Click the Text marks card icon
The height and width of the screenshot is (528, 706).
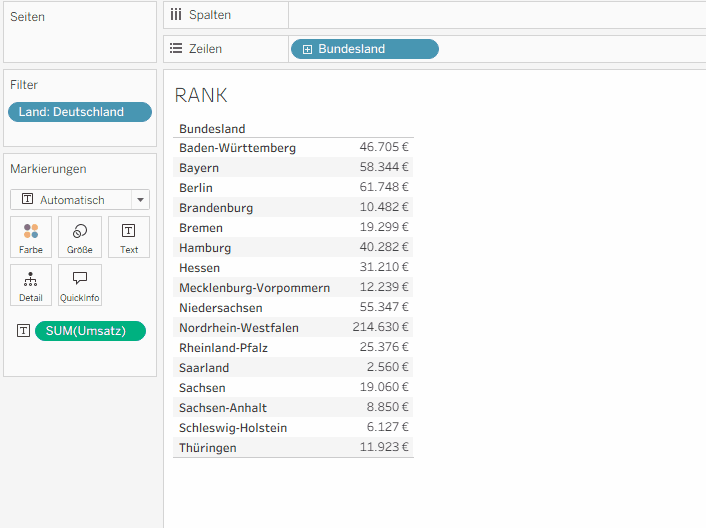tap(129, 236)
